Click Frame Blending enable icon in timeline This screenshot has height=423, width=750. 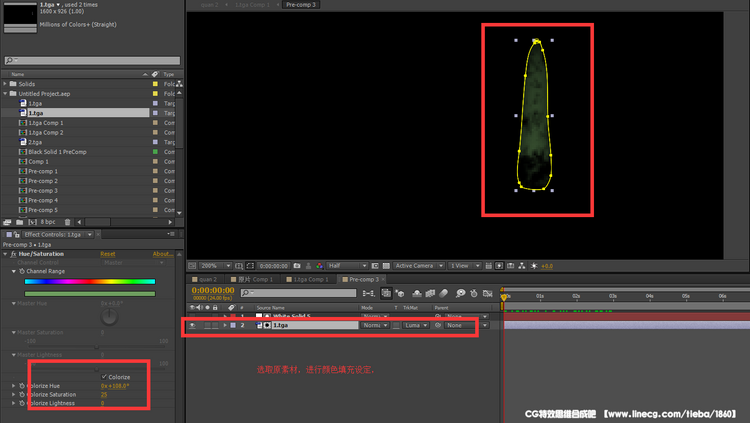430,293
